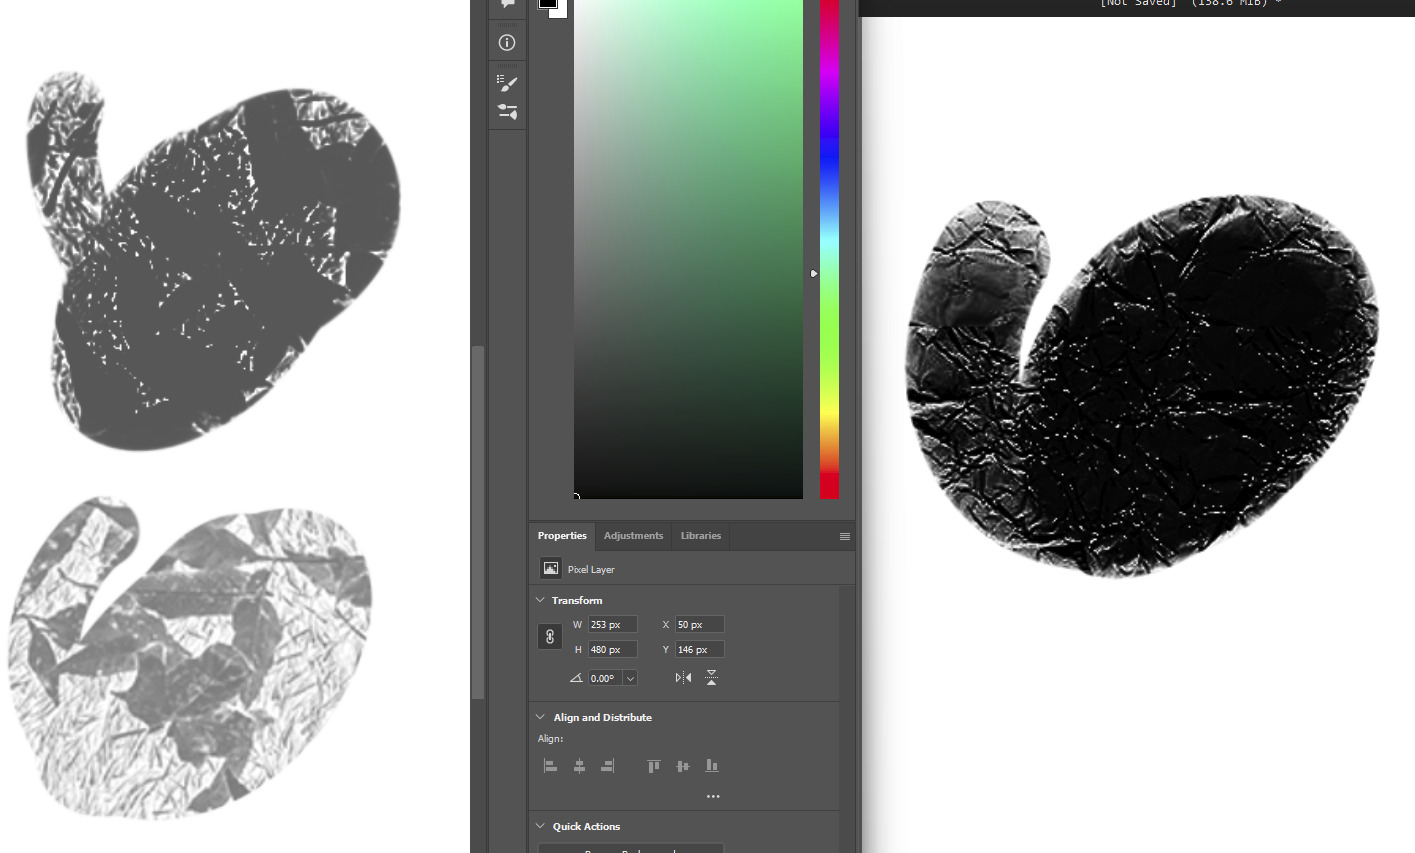Switch to the Libraries tab
The height and width of the screenshot is (853, 1415).
[x=701, y=536]
